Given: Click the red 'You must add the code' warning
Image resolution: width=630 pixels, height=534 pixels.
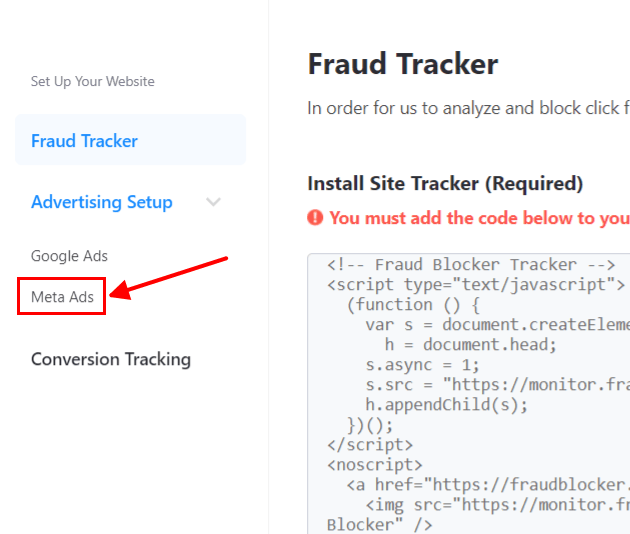Looking at the screenshot, I should pos(480,218).
